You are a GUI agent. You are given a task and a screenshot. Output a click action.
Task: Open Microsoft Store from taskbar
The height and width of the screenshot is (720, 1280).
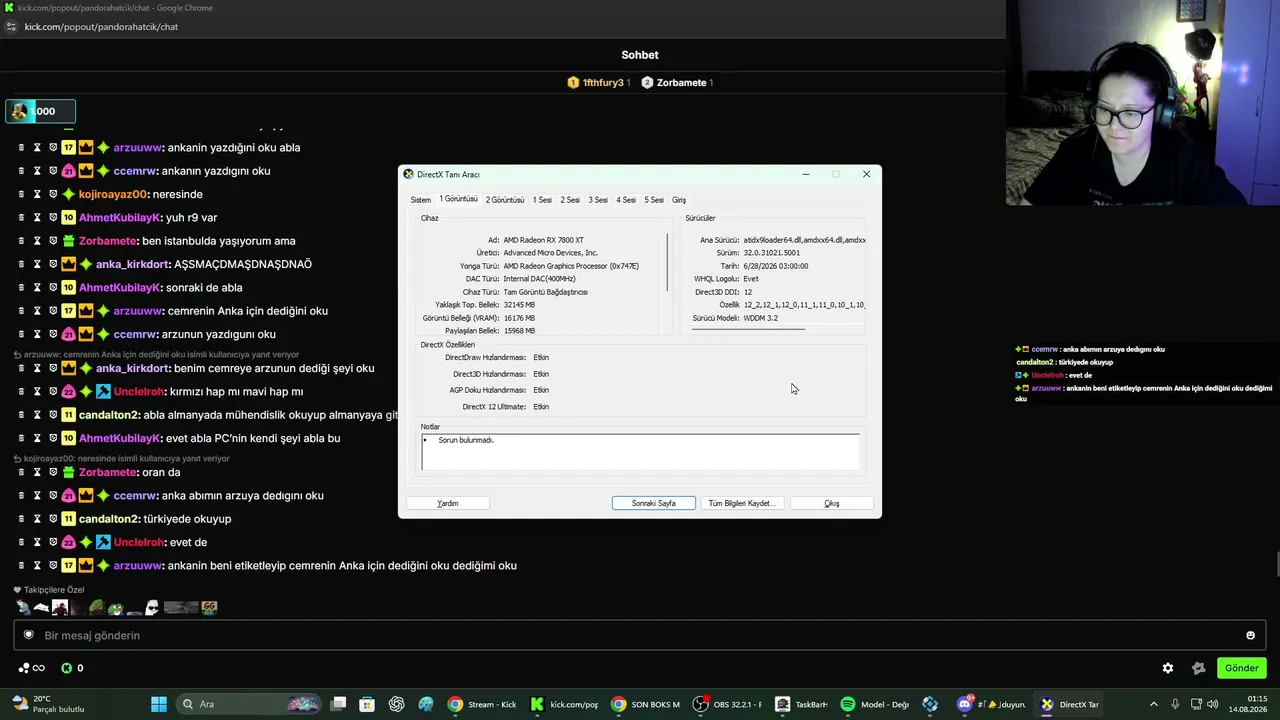tap(367, 704)
